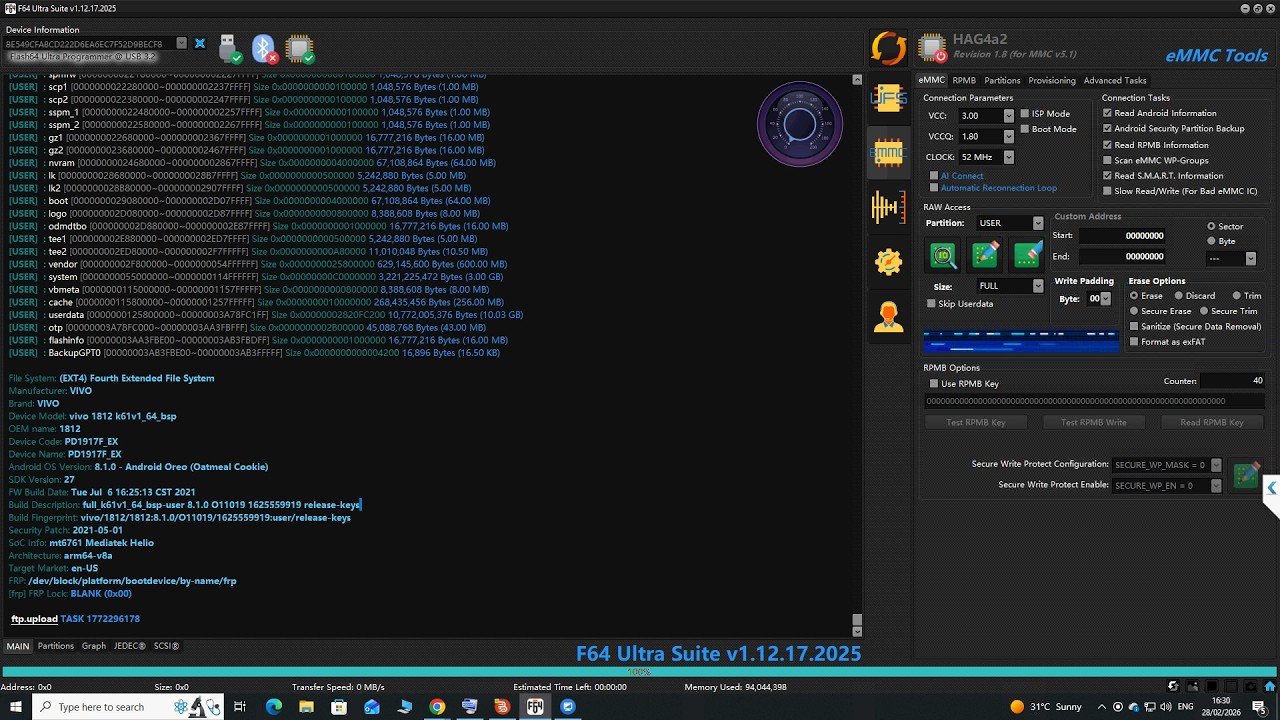Open the Microsoft Store taskbar icon
1280x720 pixels.
(339, 707)
